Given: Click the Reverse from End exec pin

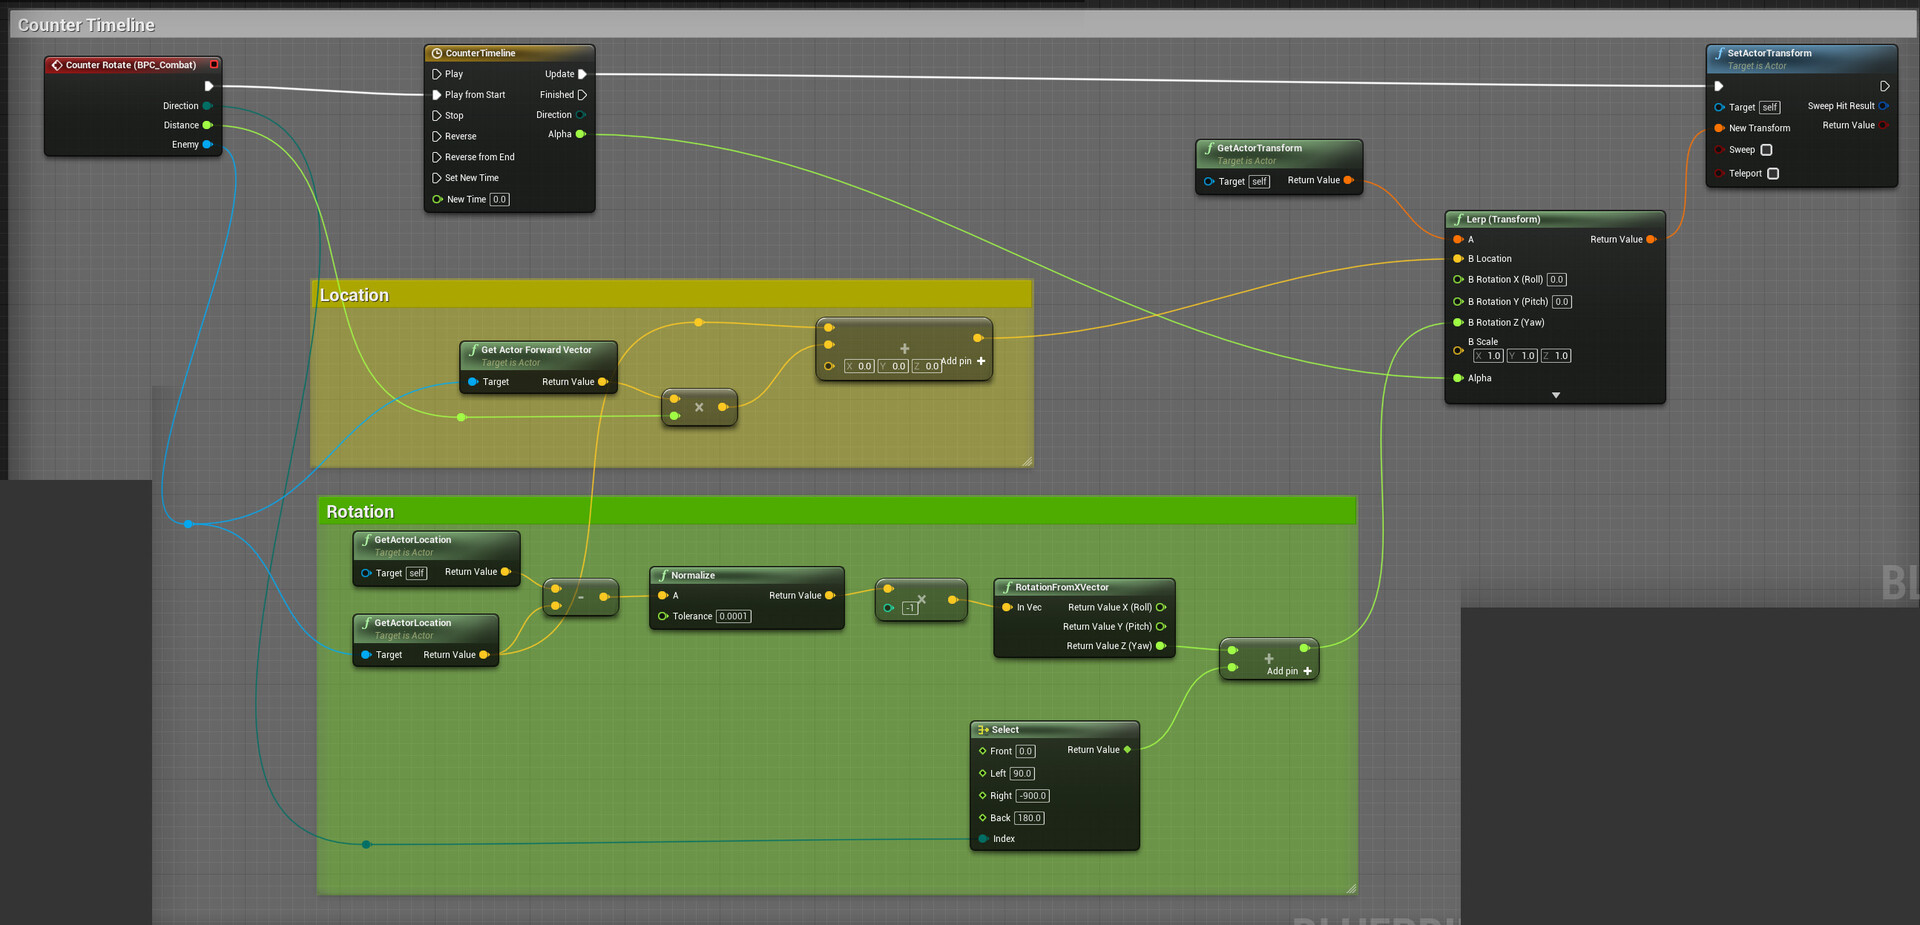Looking at the screenshot, I should pyautogui.click(x=437, y=157).
